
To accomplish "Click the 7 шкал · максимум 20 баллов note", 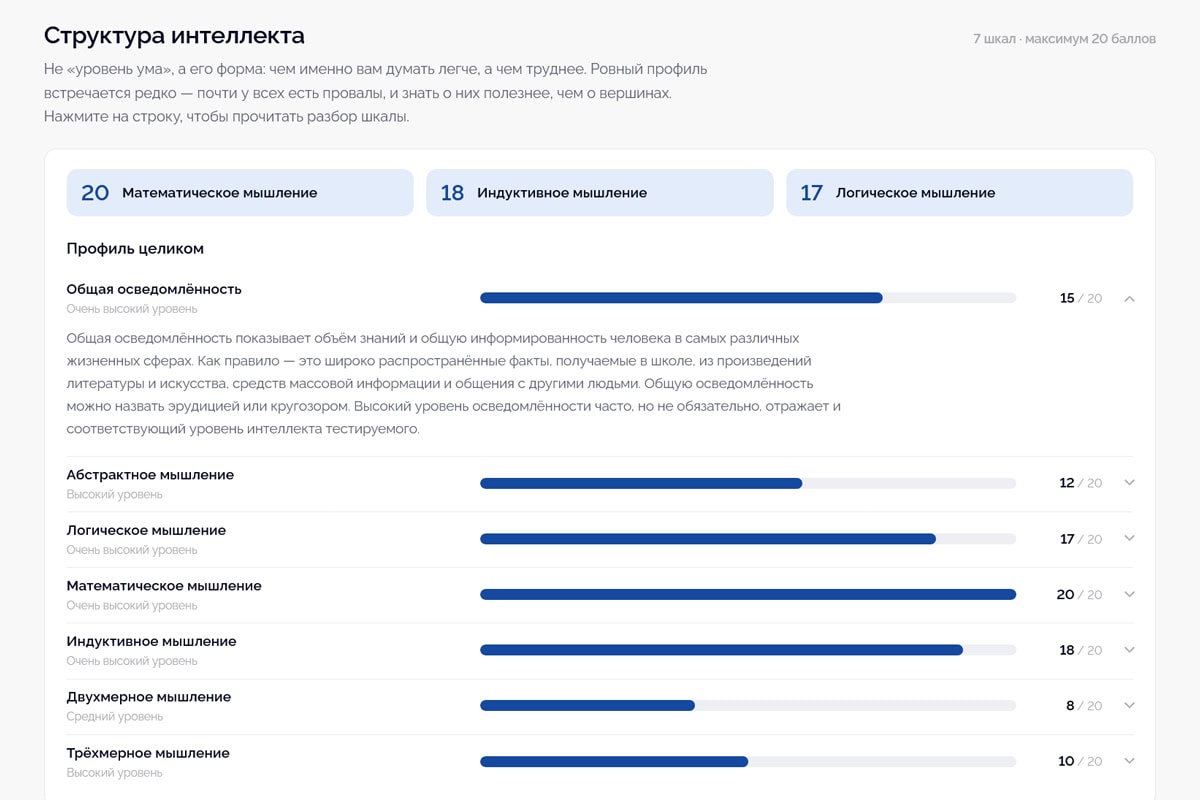I will pyautogui.click(x=1064, y=39).
